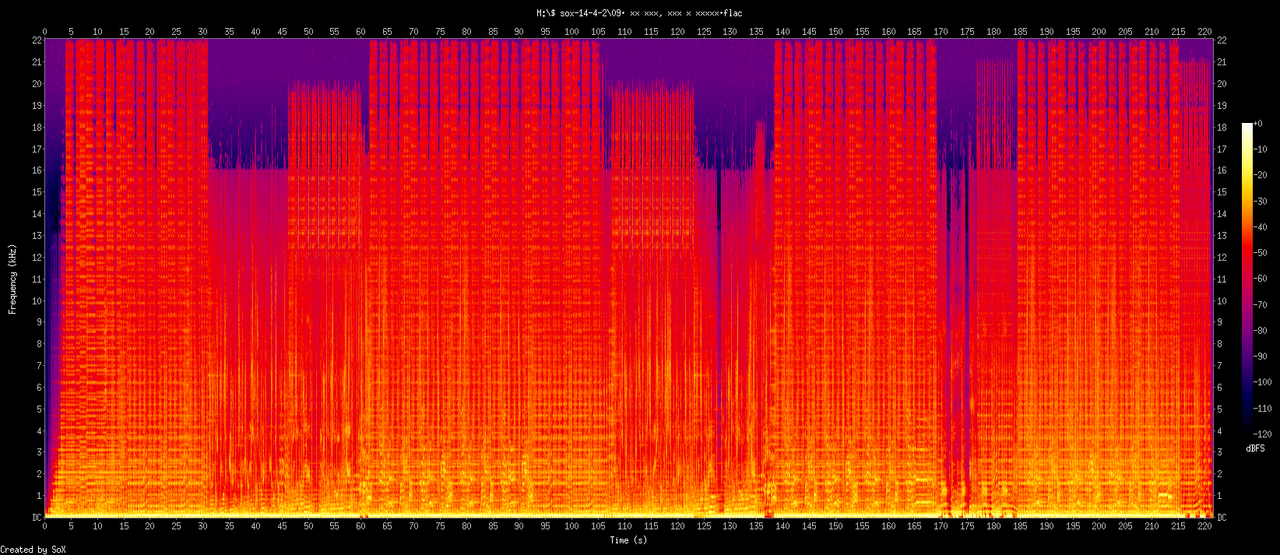The width and height of the screenshot is (1280, 555).
Task: Click '100' on the top time axis
Action: (x=571, y=31)
